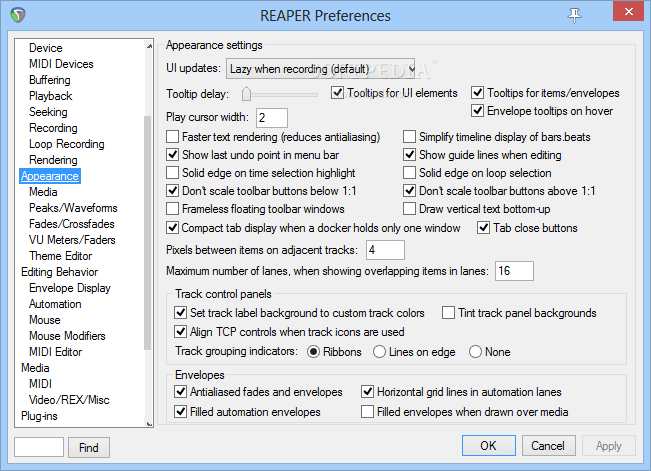Uncheck Show guide lines when editing
This screenshot has width=651, height=471.
pyautogui.click(x=409, y=155)
